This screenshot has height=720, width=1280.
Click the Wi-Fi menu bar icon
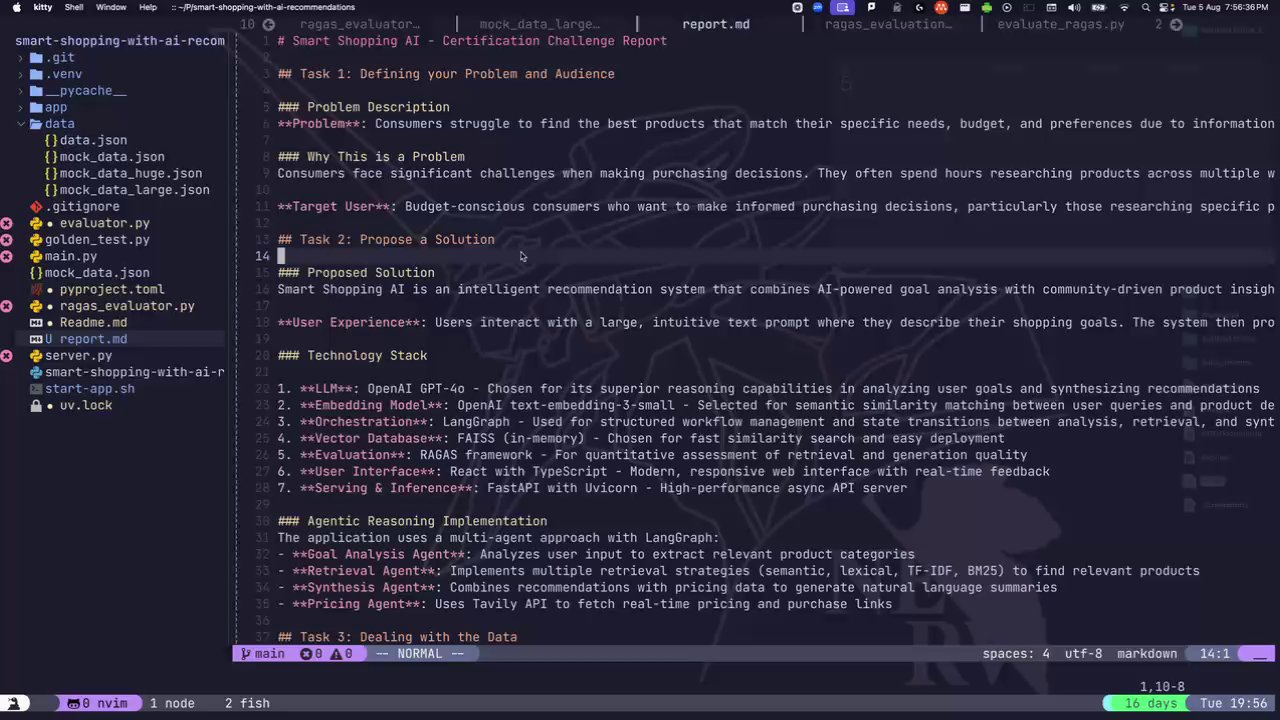[x=1124, y=7]
